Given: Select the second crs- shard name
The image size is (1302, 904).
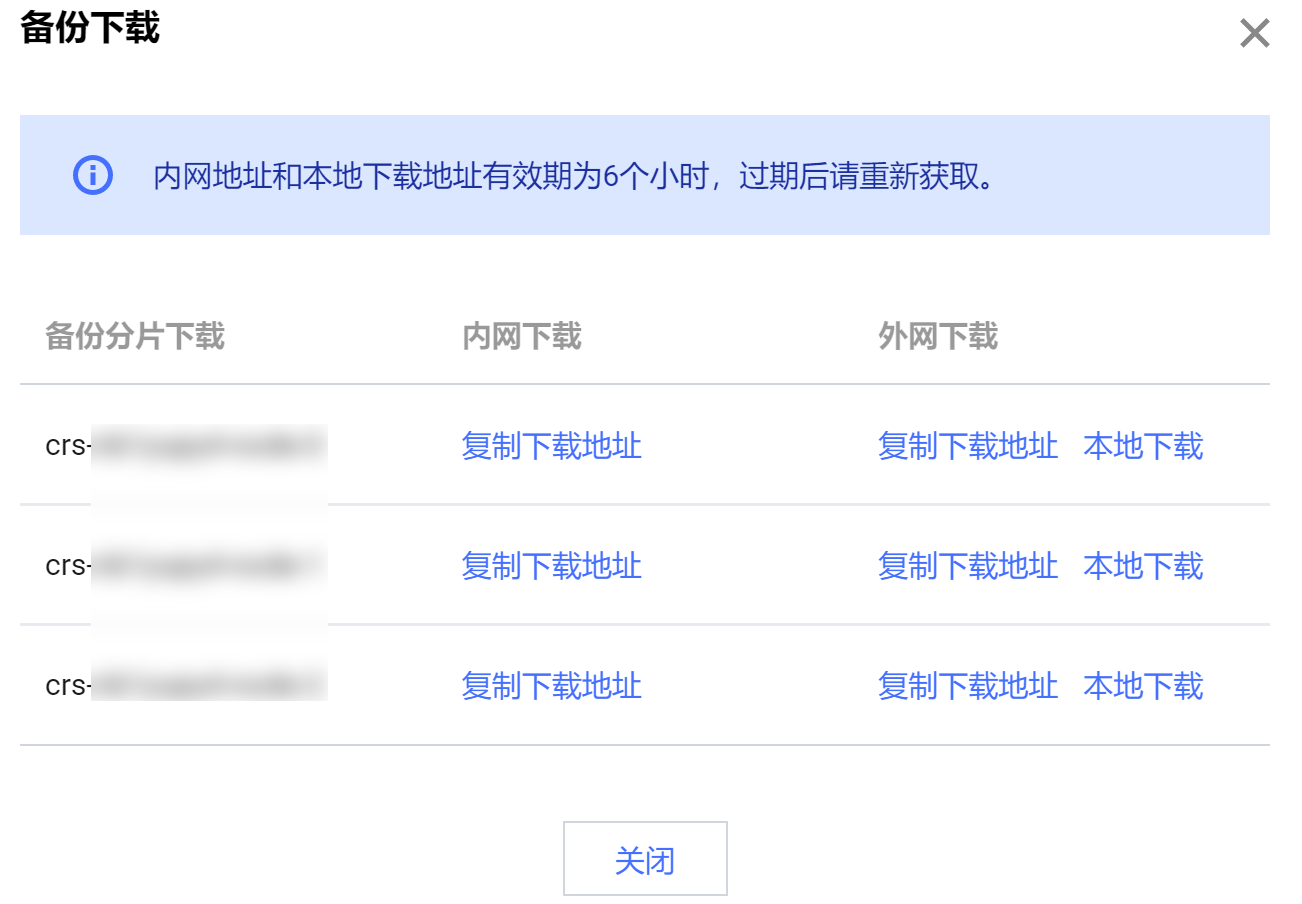Looking at the screenshot, I should pos(186,566).
